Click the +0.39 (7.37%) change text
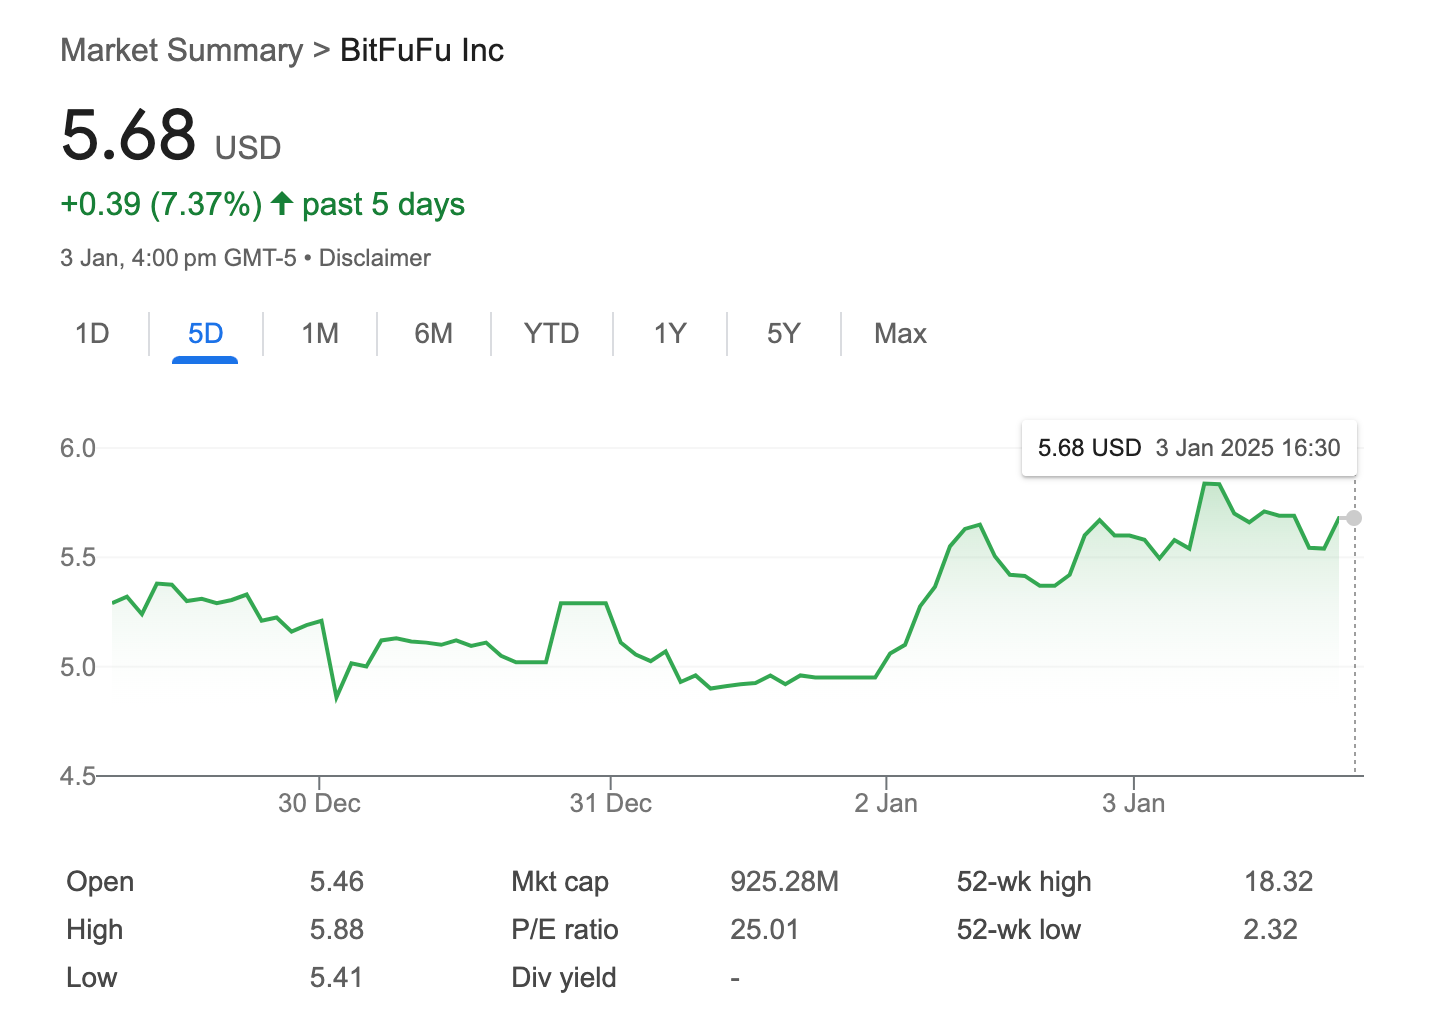 161,204
